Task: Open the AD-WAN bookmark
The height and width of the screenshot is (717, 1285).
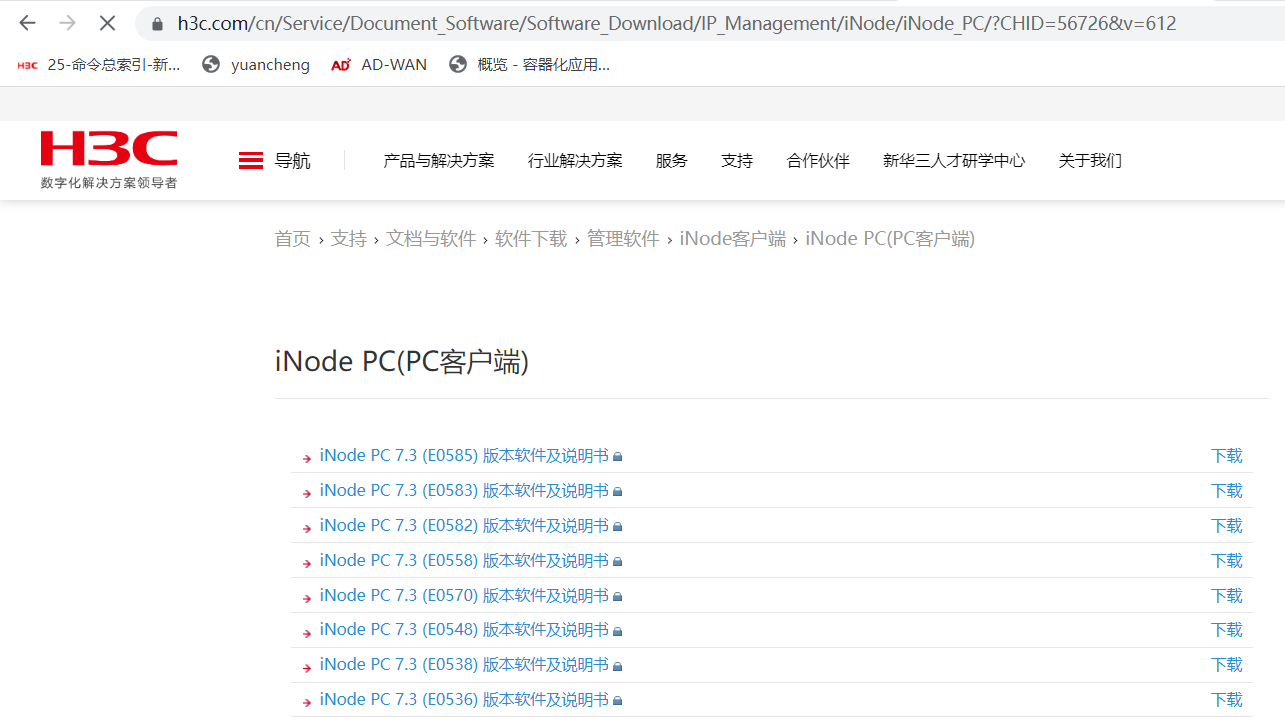Action: click(x=379, y=65)
